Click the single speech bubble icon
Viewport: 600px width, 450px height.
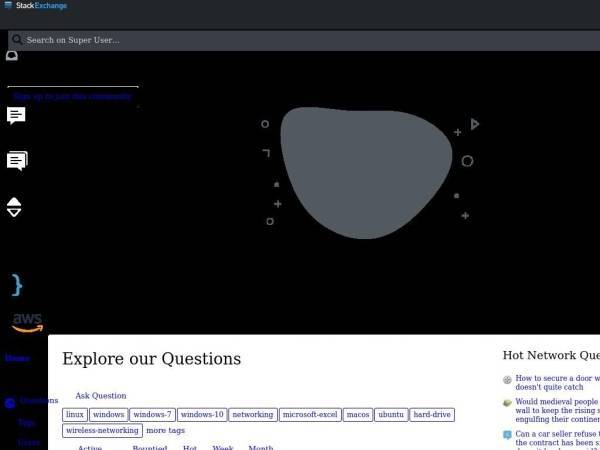[x=16, y=116]
